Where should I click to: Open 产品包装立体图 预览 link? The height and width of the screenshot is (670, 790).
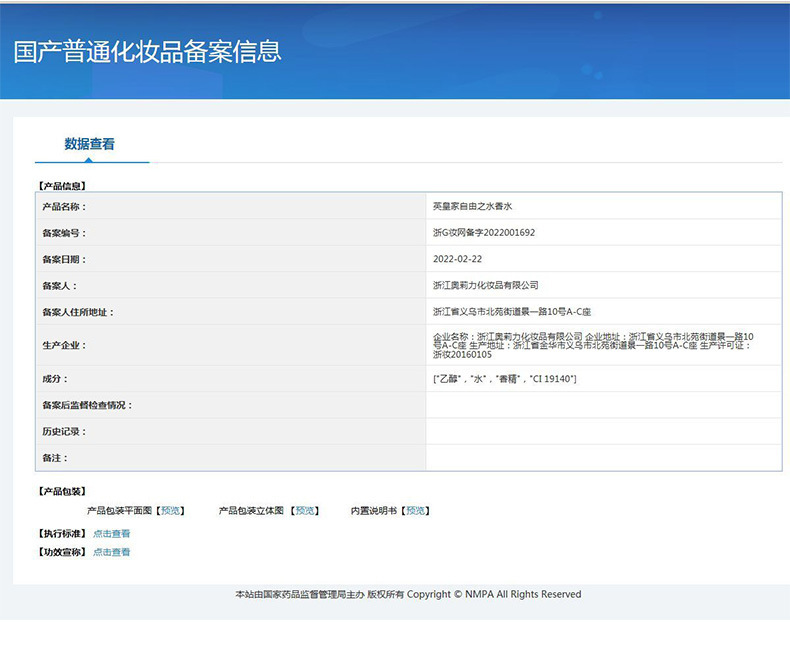305,511
